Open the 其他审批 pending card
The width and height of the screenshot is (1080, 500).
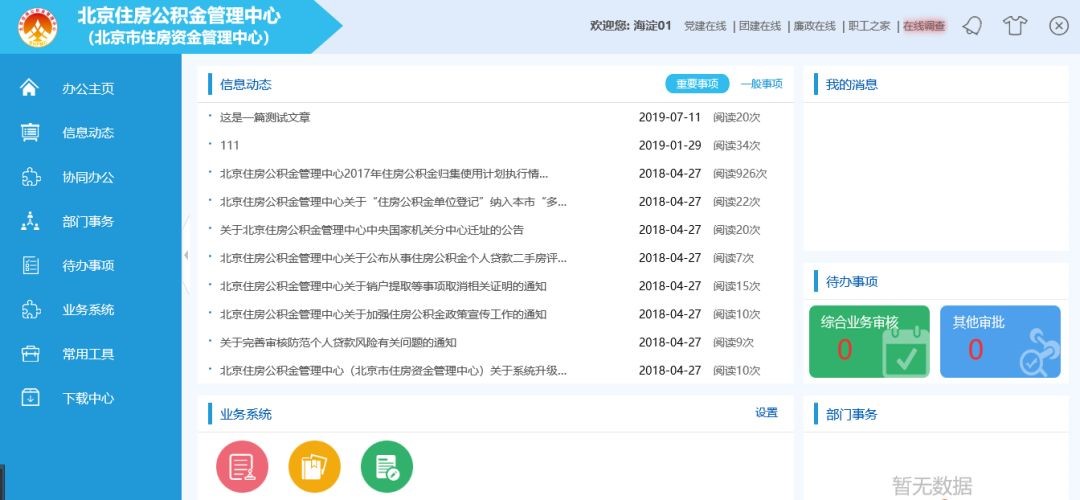tap(1000, 342)
